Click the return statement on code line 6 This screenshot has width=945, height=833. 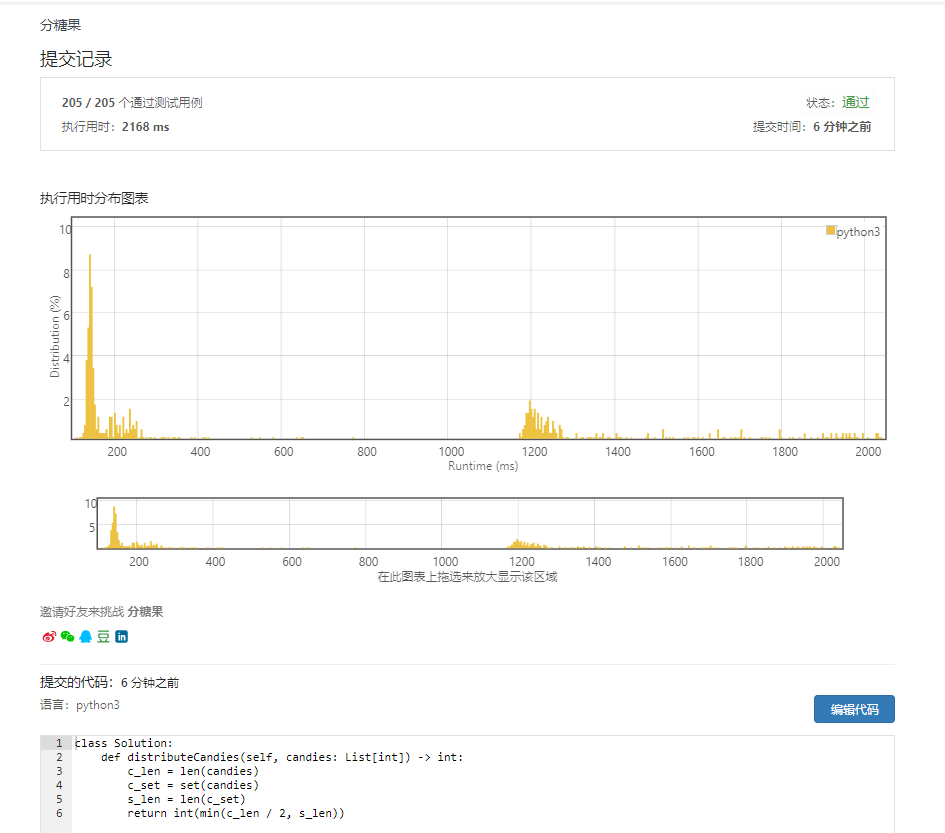tap(235, 813)
